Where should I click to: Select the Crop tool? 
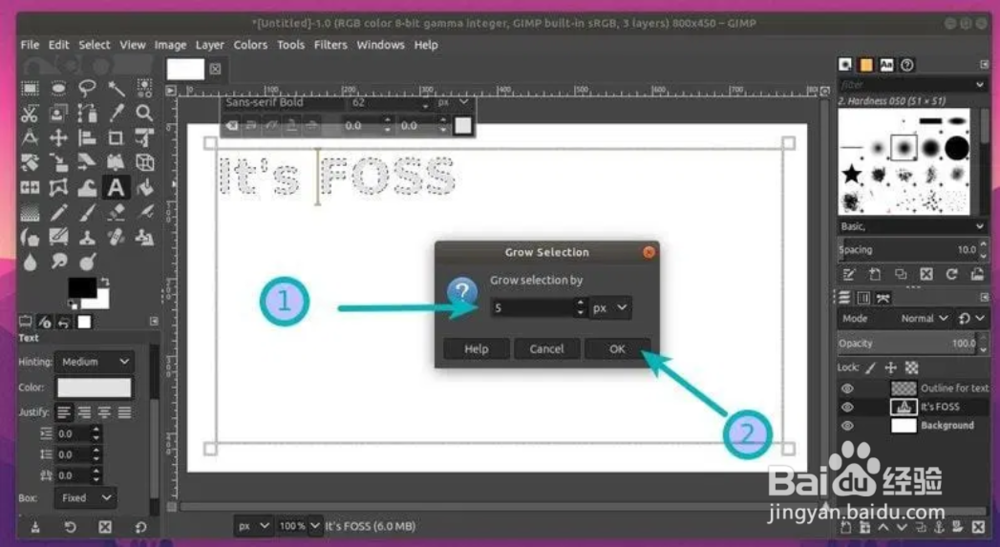point(116,138)
